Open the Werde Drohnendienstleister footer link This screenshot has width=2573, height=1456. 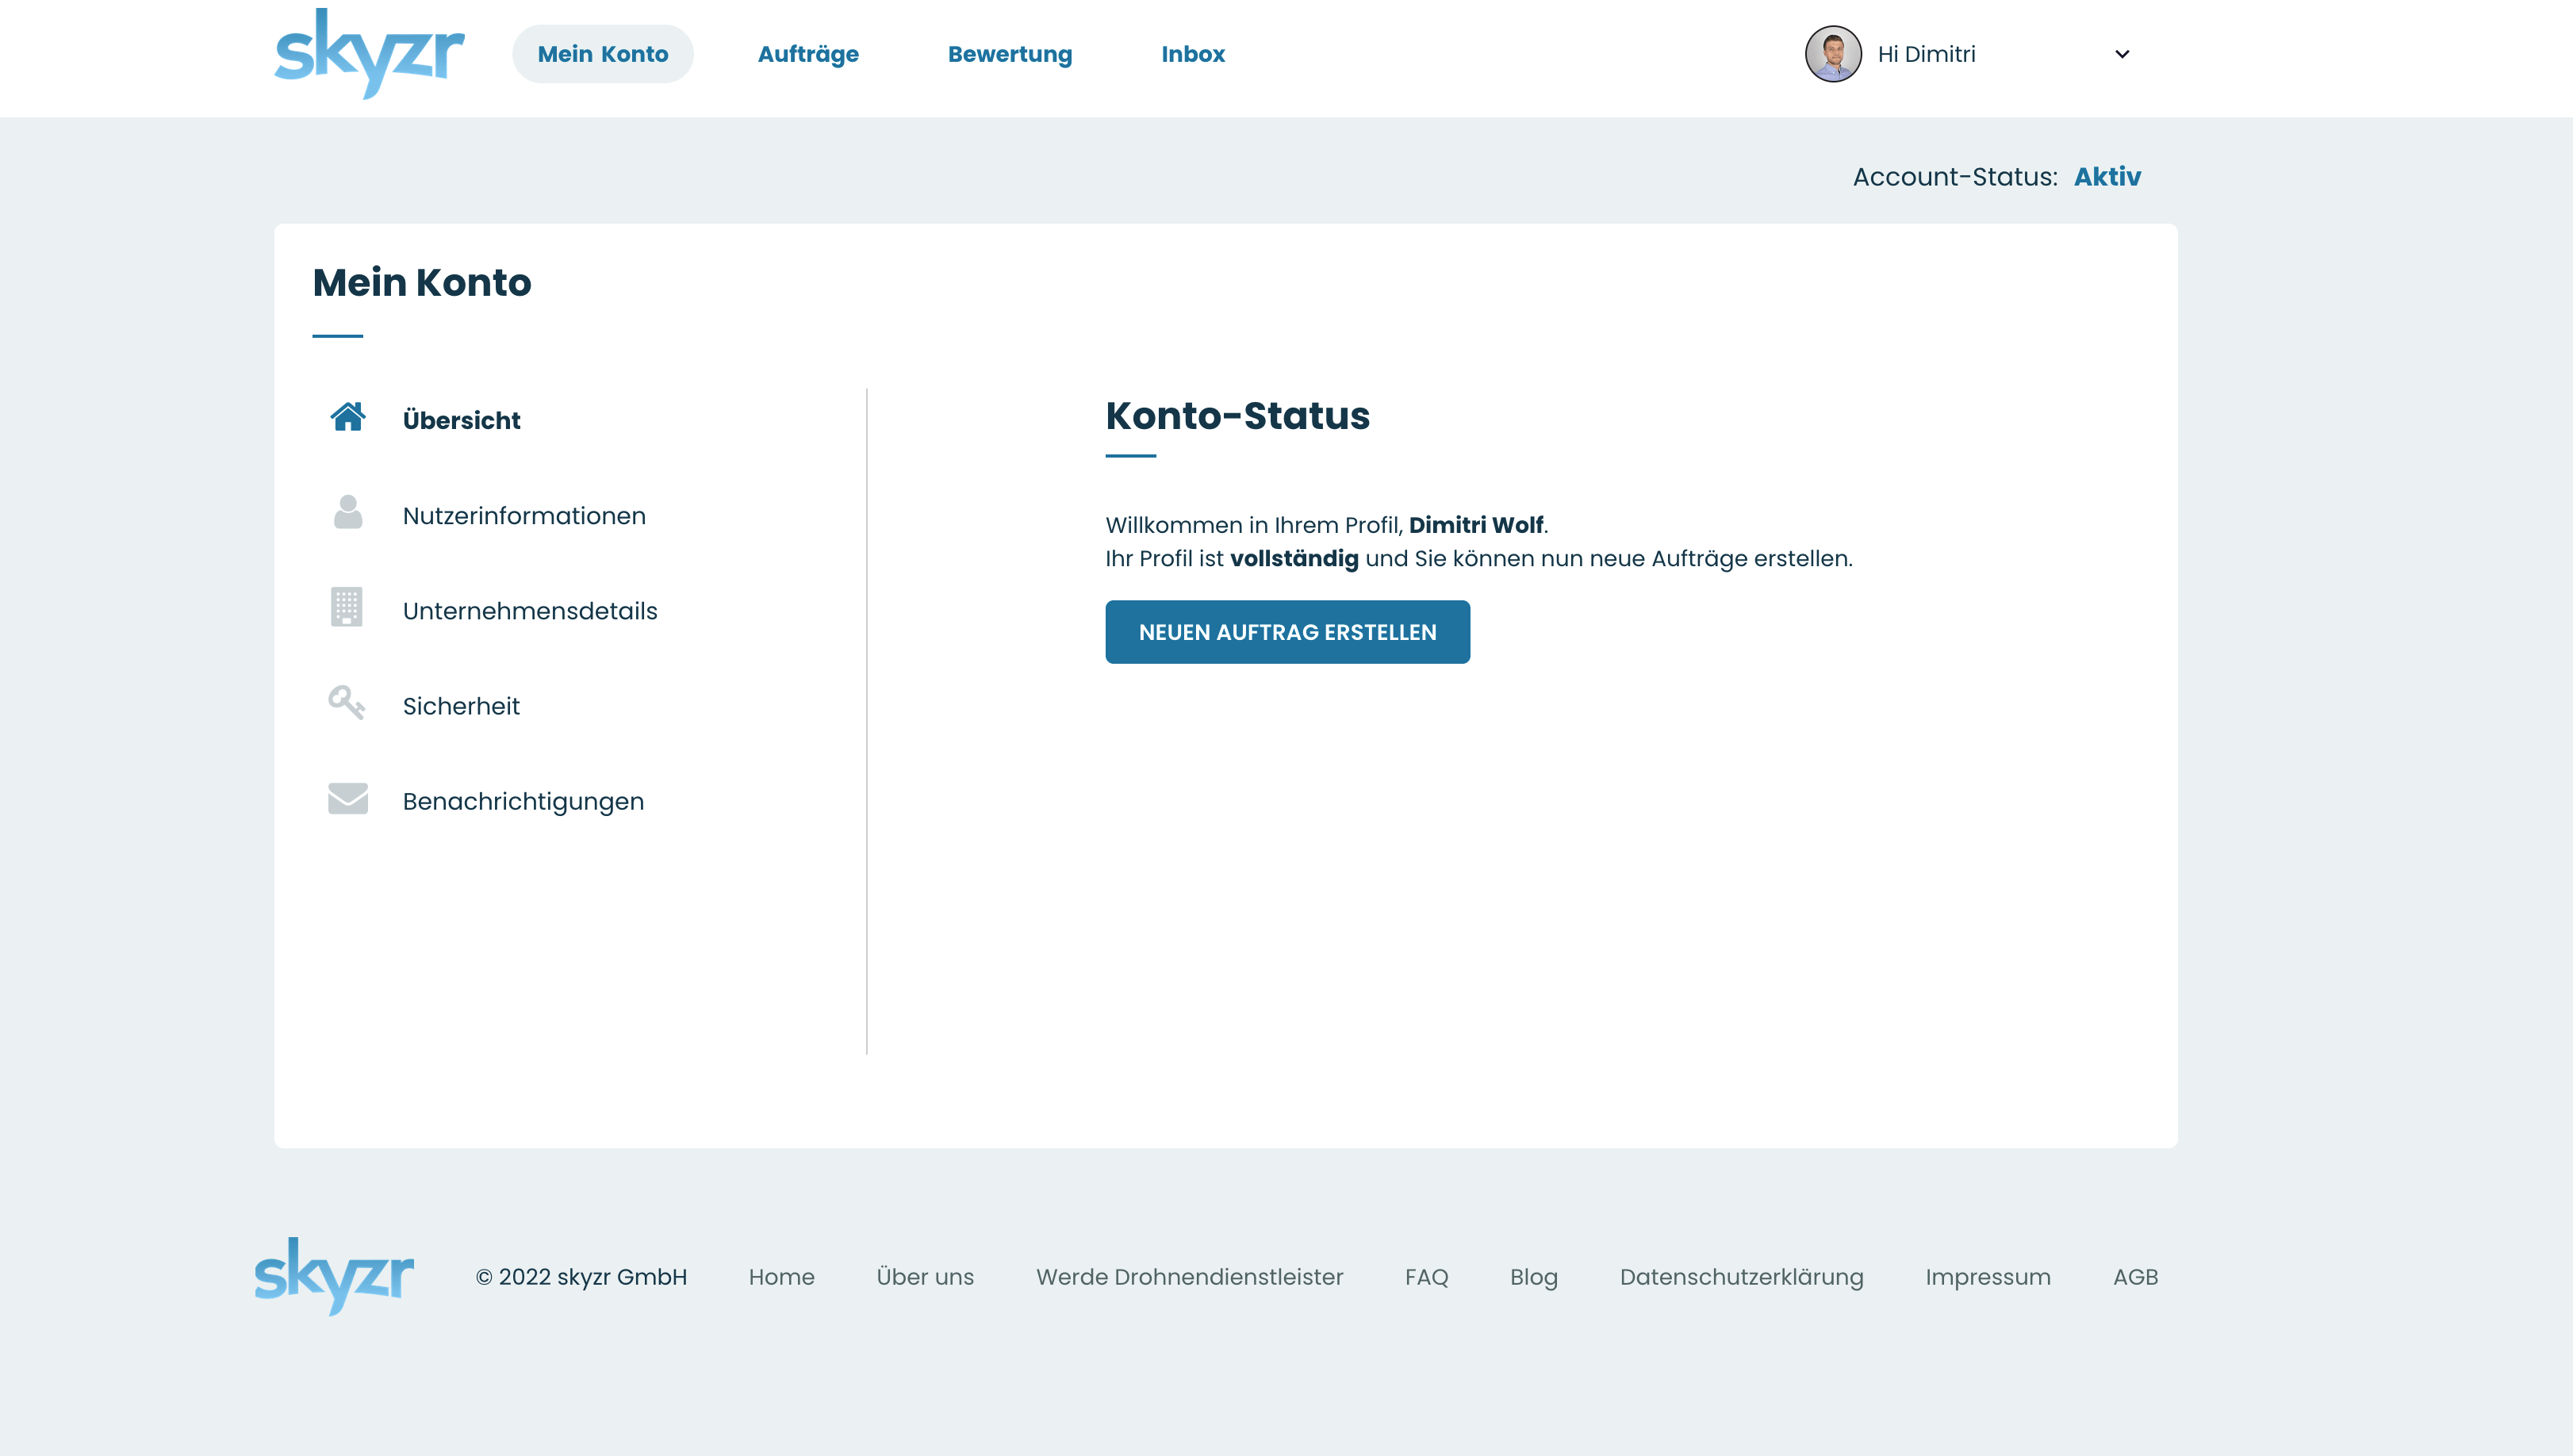pyautogui.click(x=1189, y=1277)
